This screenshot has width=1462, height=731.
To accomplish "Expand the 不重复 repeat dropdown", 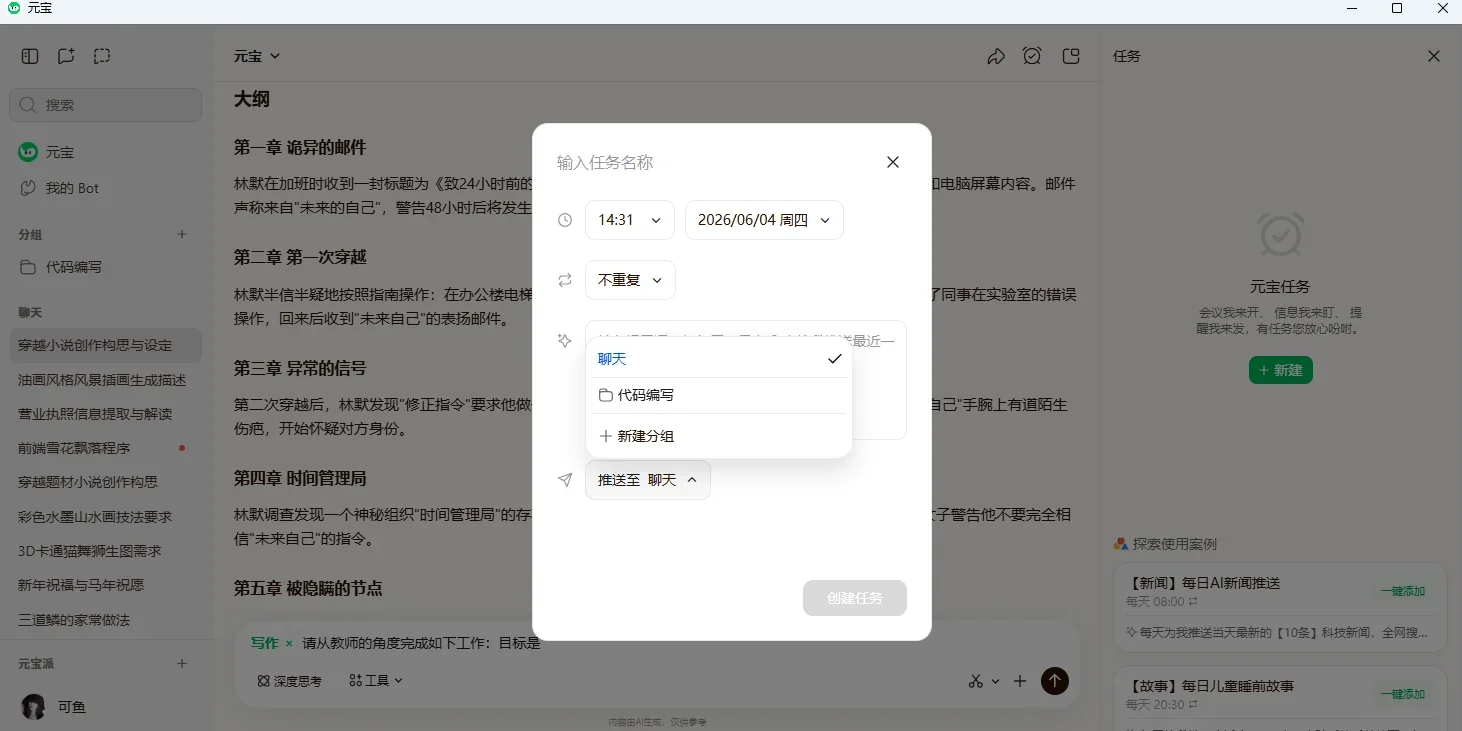I will tap(630, 280).
